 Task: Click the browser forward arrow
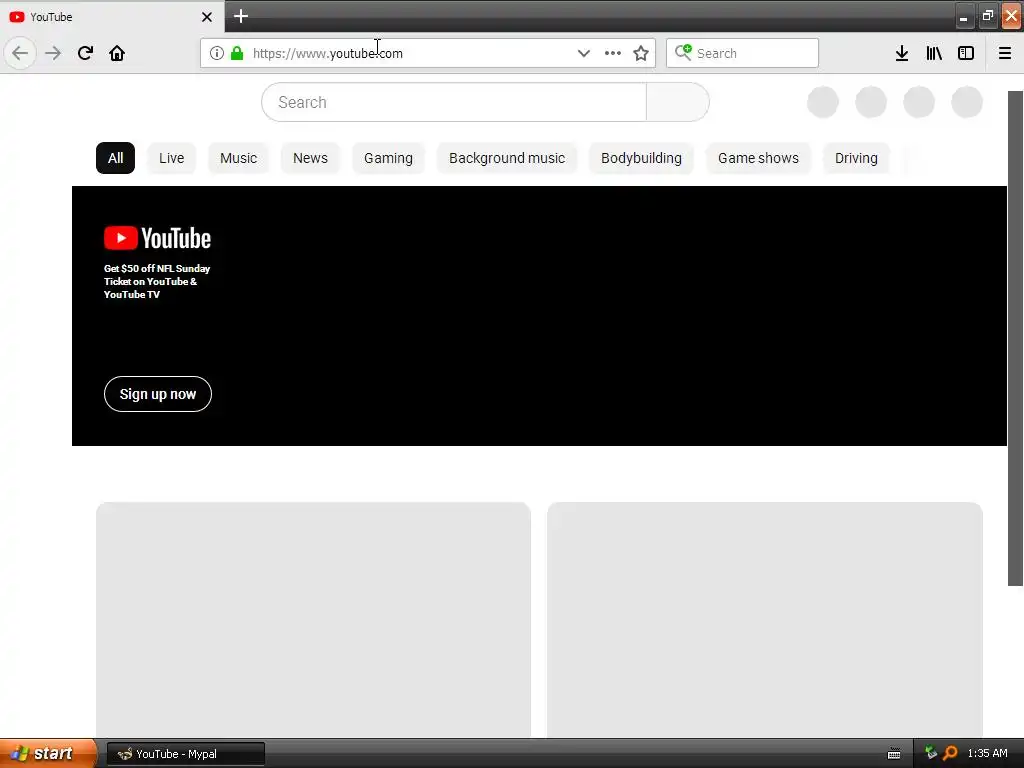click(x=53, y=53)
